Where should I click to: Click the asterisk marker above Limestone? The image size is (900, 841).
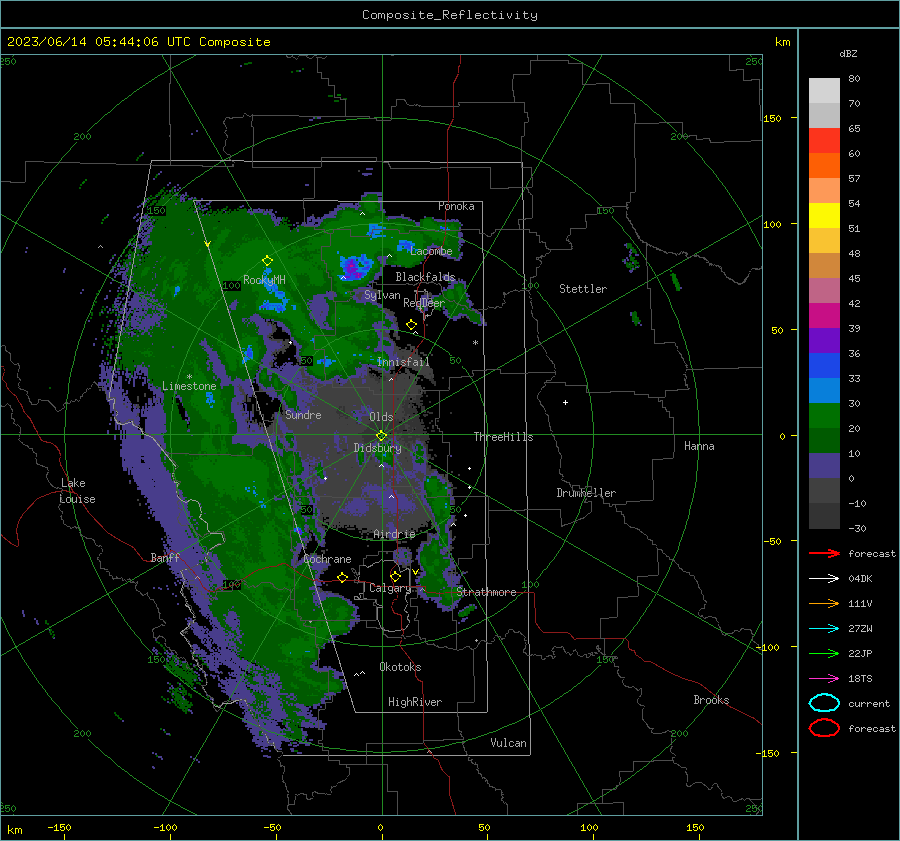point(189,377)
